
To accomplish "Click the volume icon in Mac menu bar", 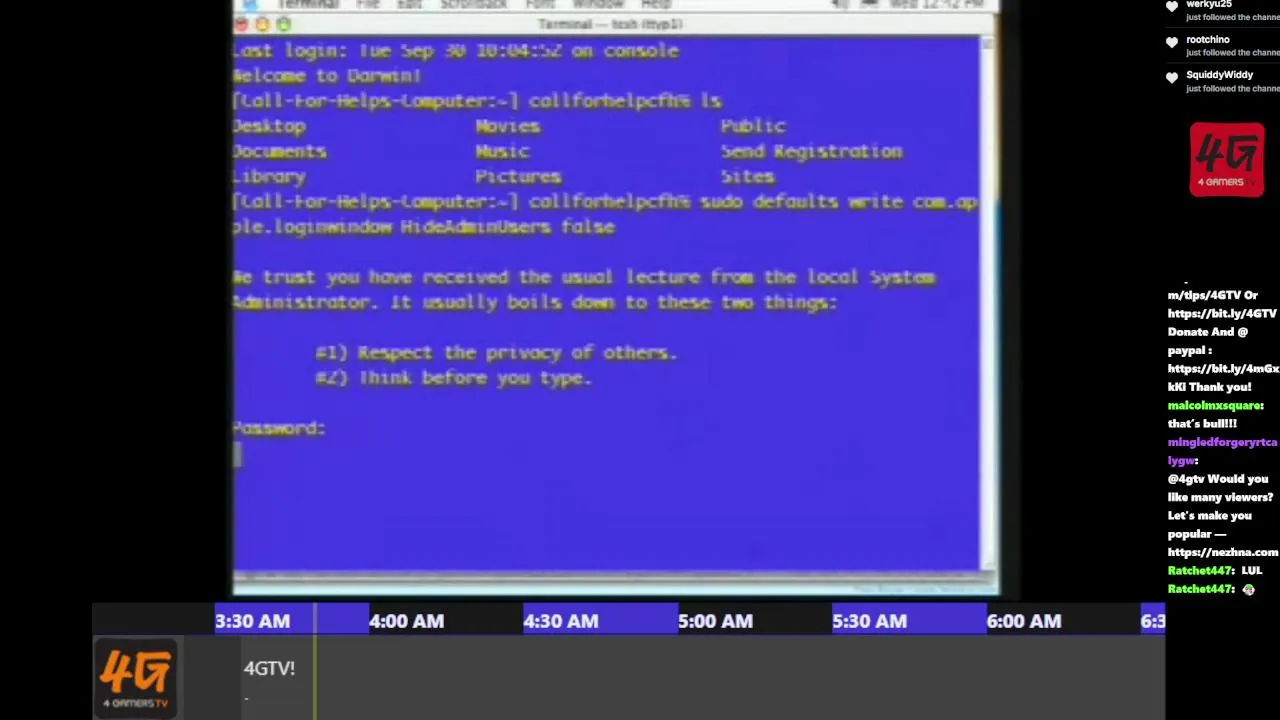I will click(x=842, y=4).
